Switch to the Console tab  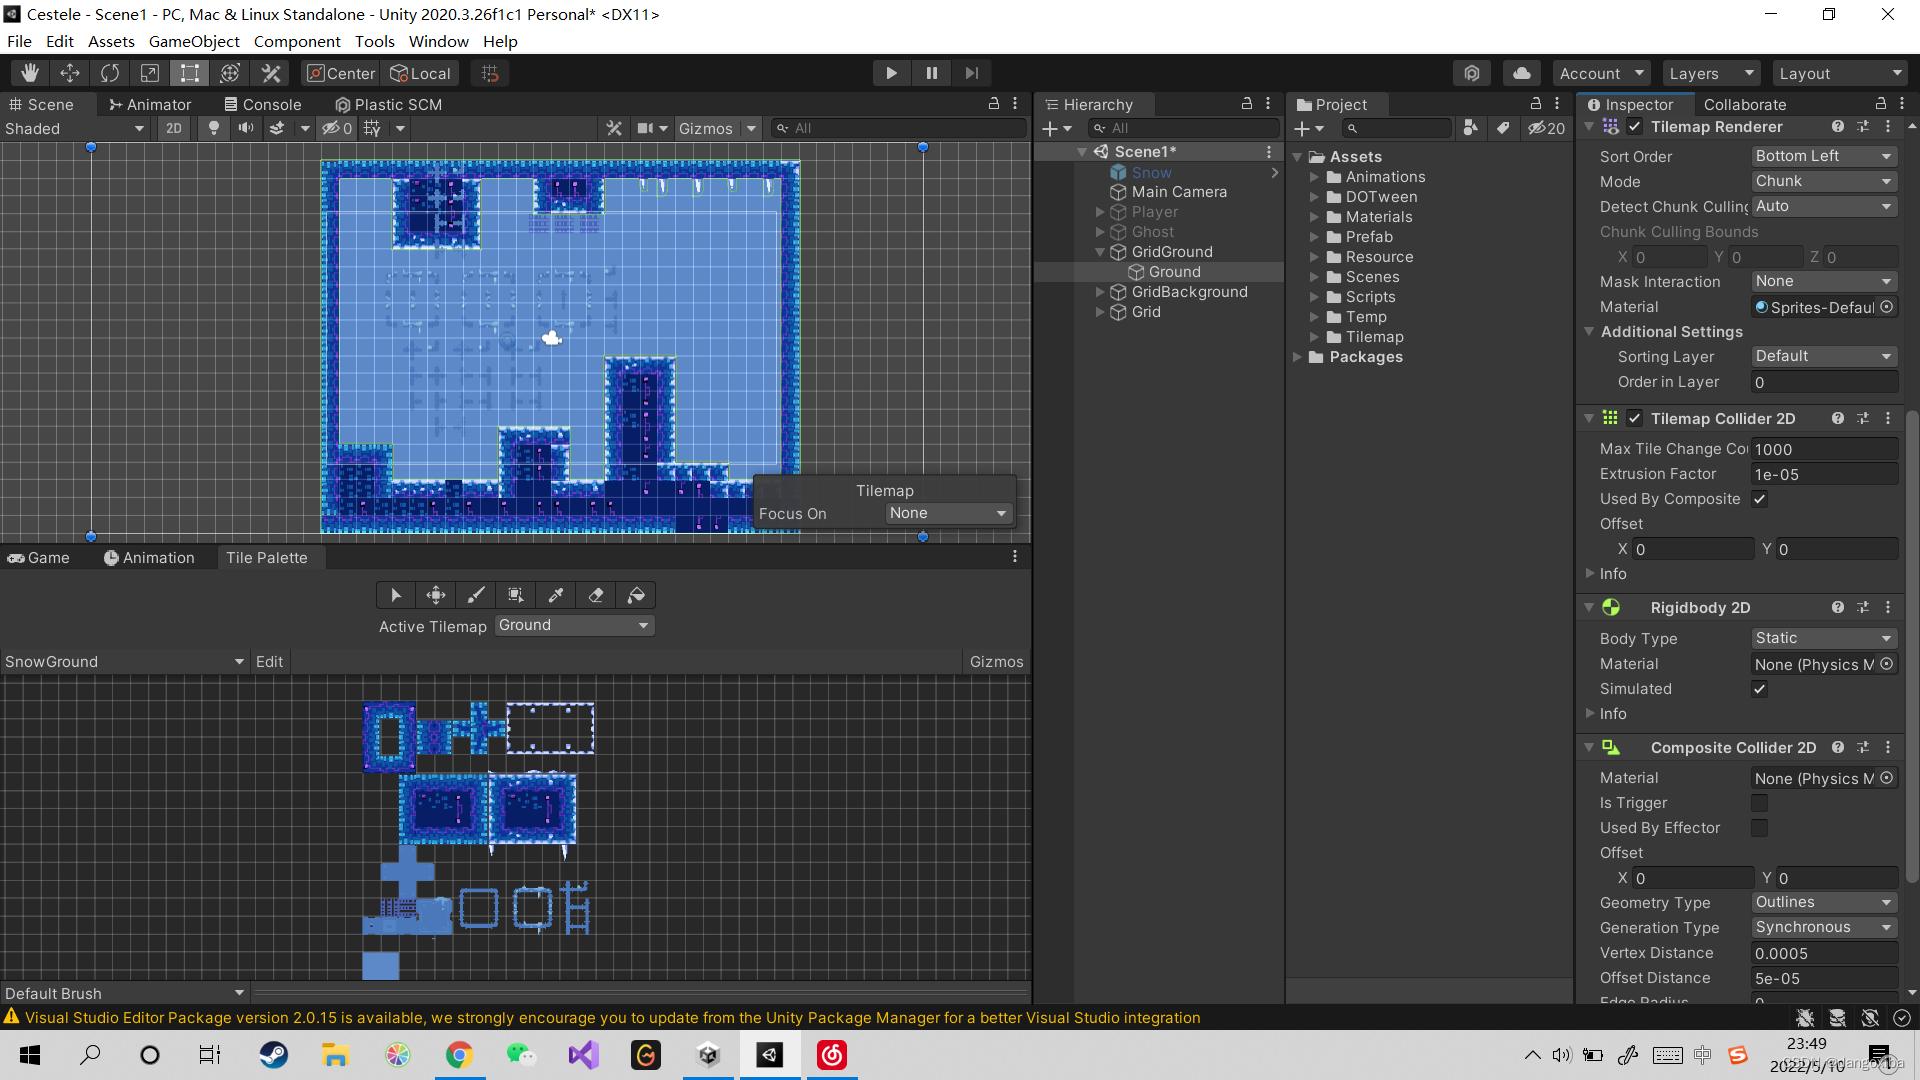[262, 104]
